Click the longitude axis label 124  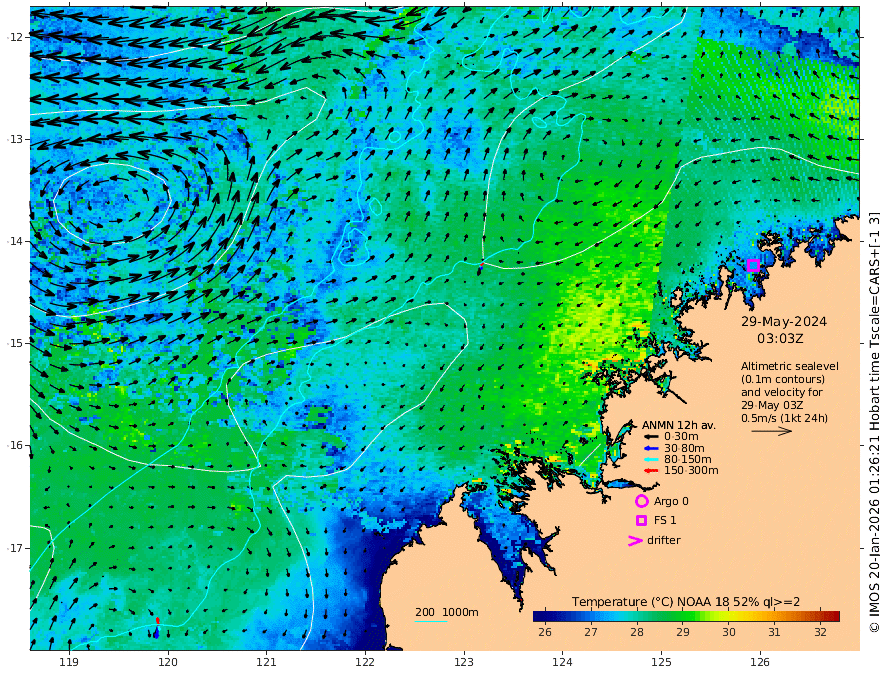click(562, 662)
